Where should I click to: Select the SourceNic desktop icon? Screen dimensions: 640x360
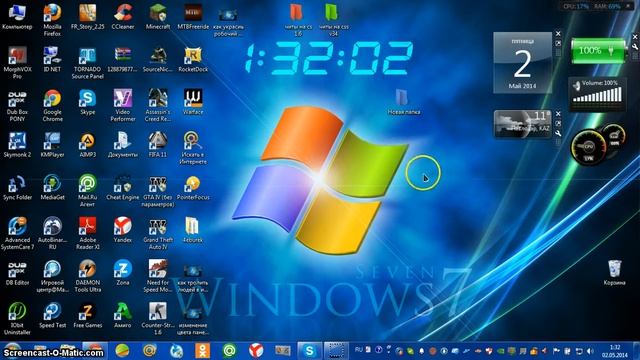pyautogui.click(x=158, y=59)
